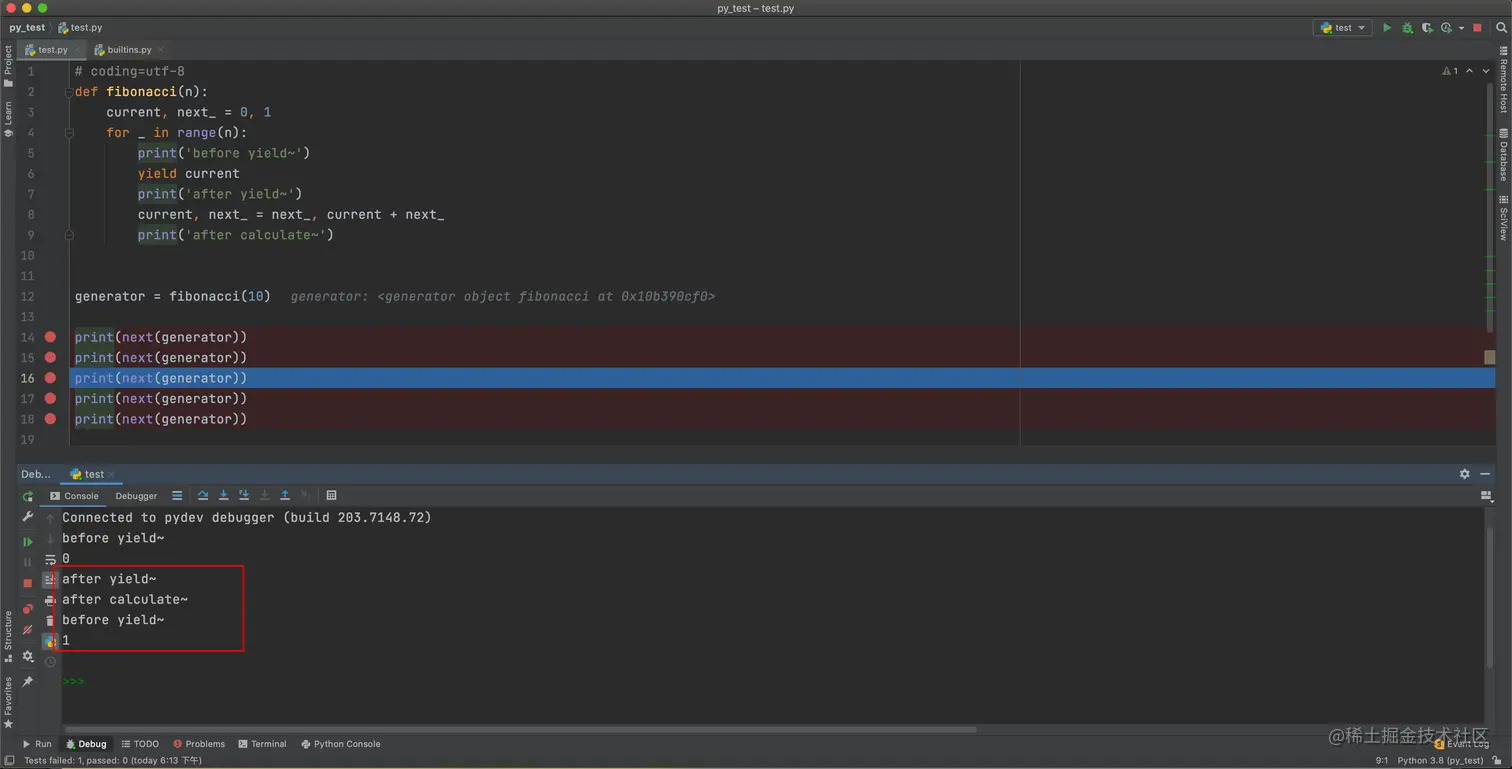Open Search Everywhere magnifier icon
1512x769 pixels.
point(1502,28)
